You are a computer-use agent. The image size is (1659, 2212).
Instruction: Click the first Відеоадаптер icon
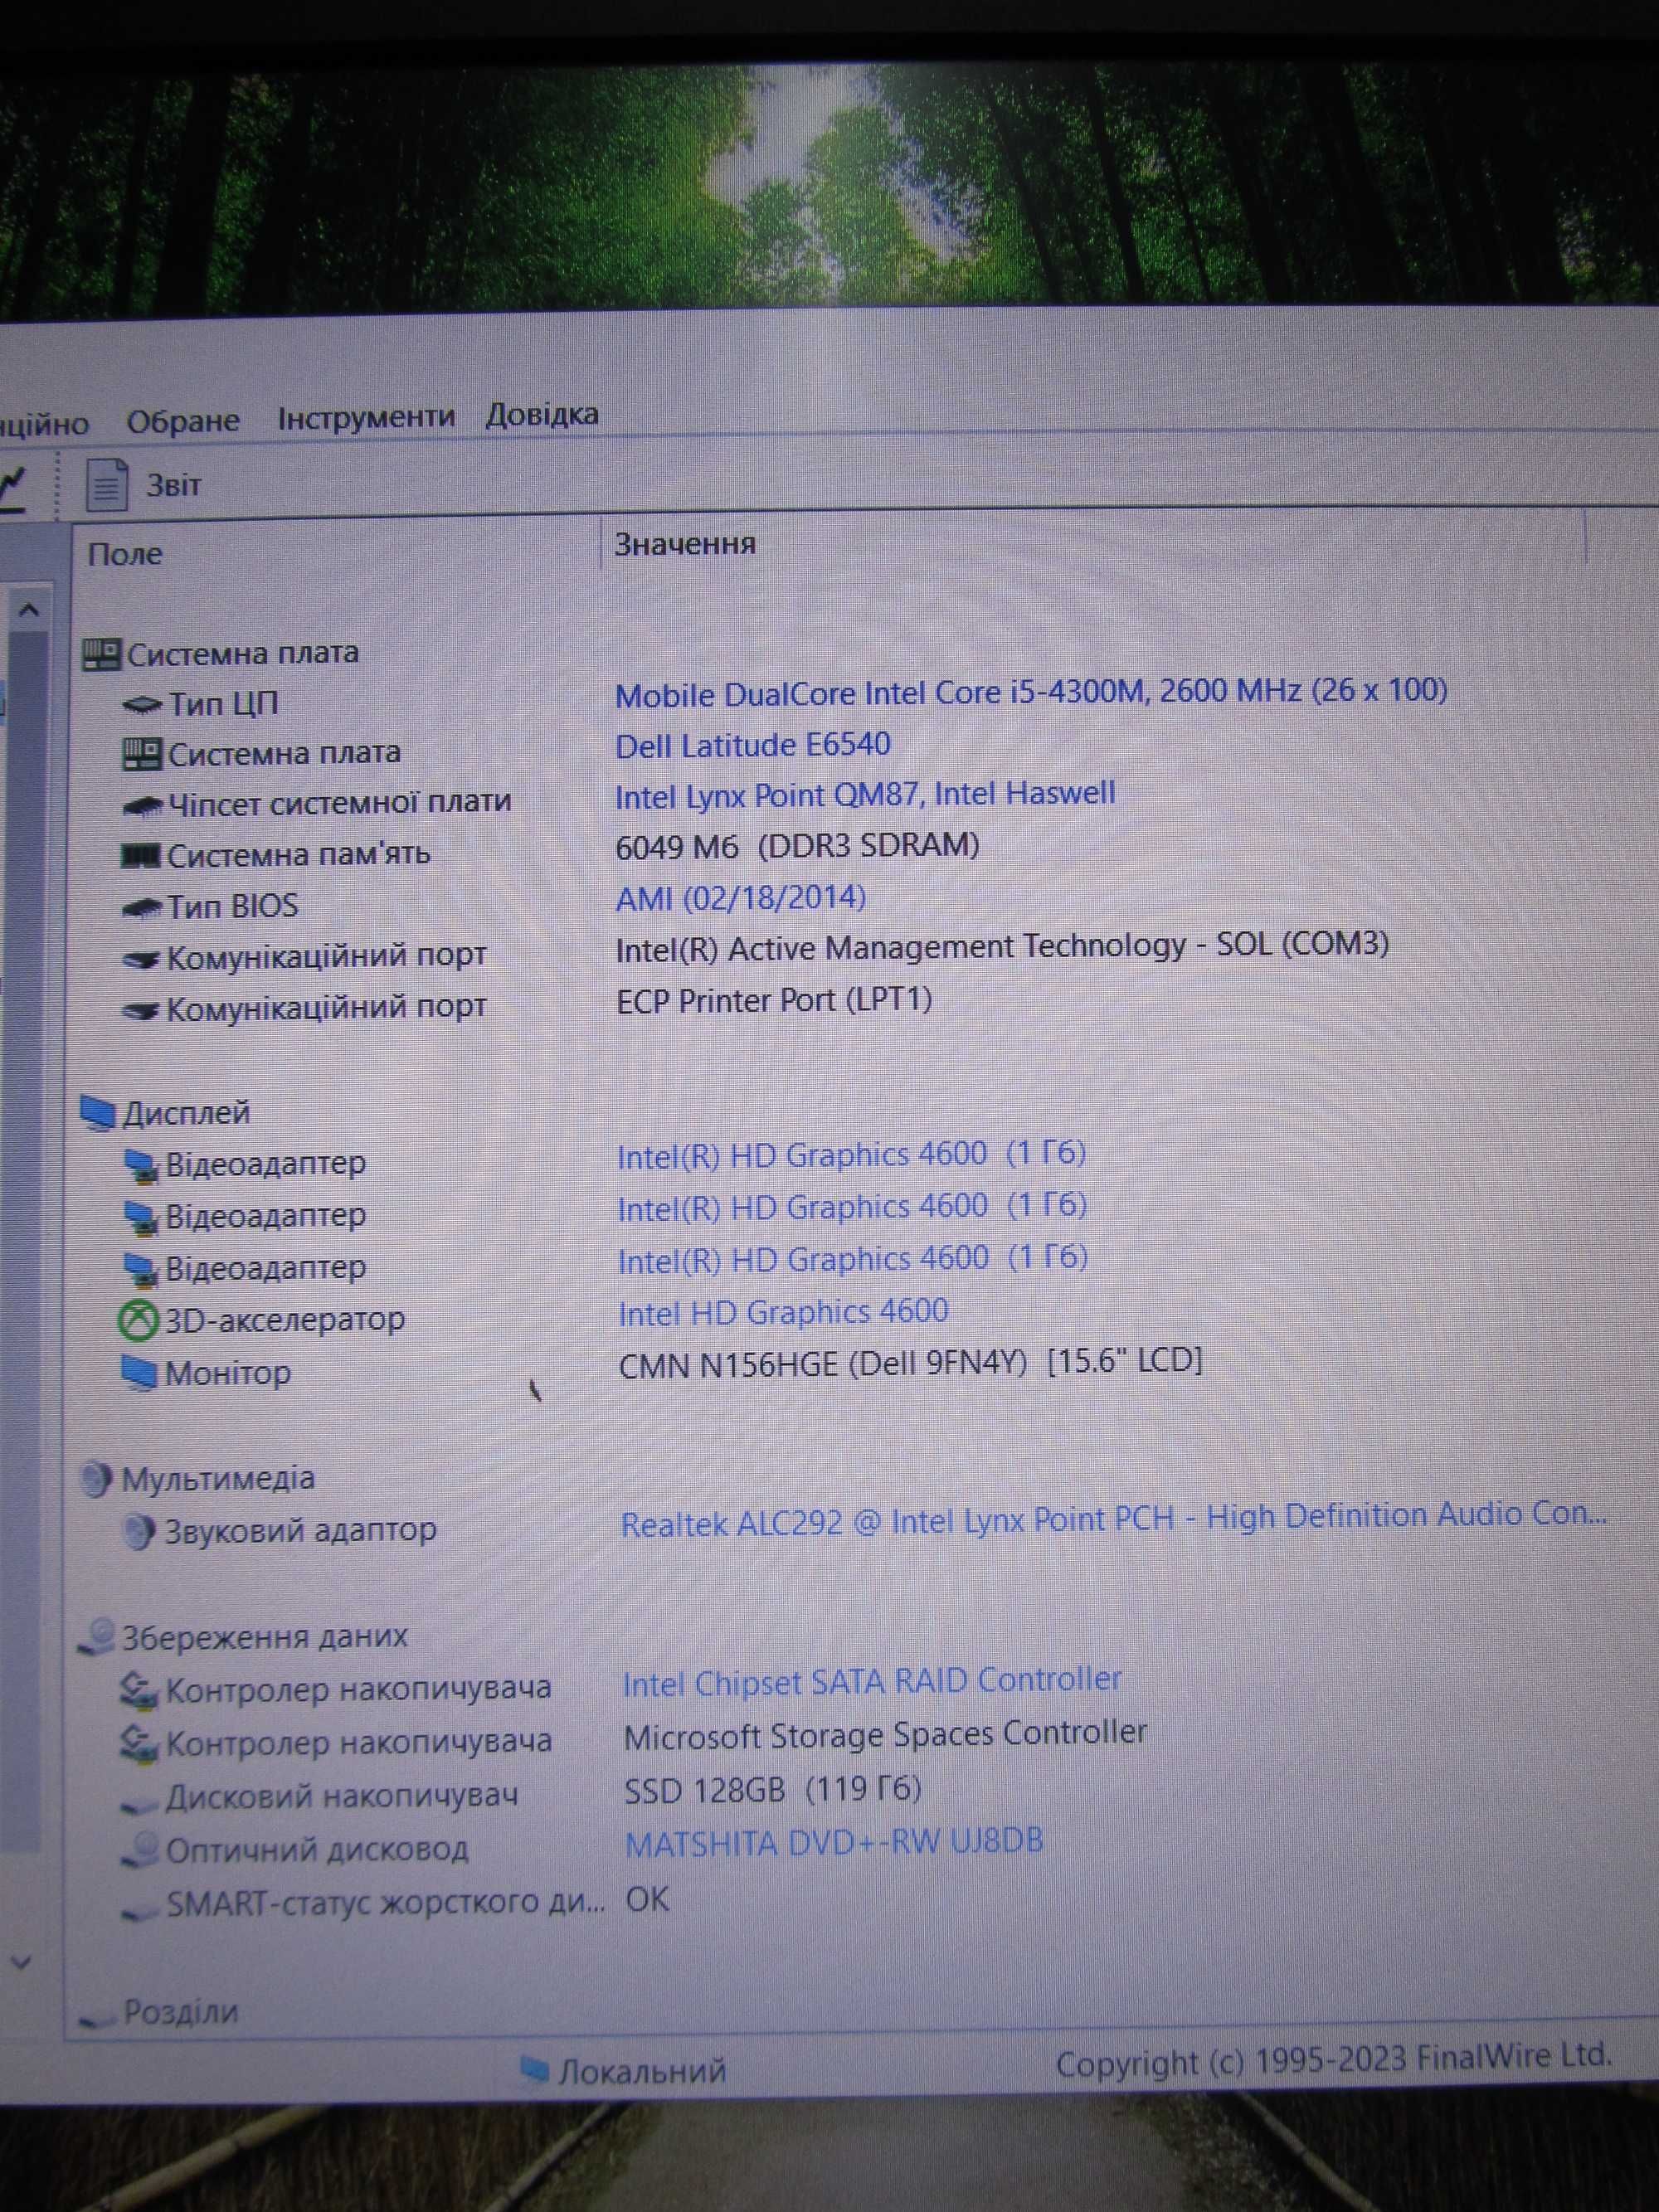click(x=141, y=1165)
